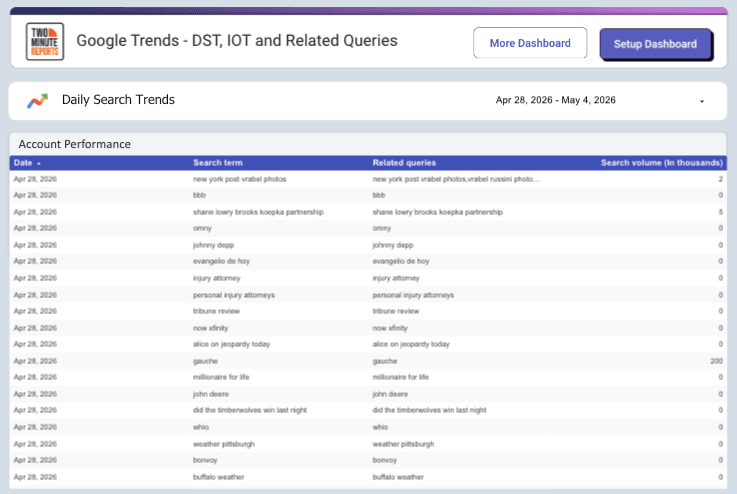The height and width of the screenshot is (494, 737).
Task: Open the More Dashboard button
Action: pos(530,43)
